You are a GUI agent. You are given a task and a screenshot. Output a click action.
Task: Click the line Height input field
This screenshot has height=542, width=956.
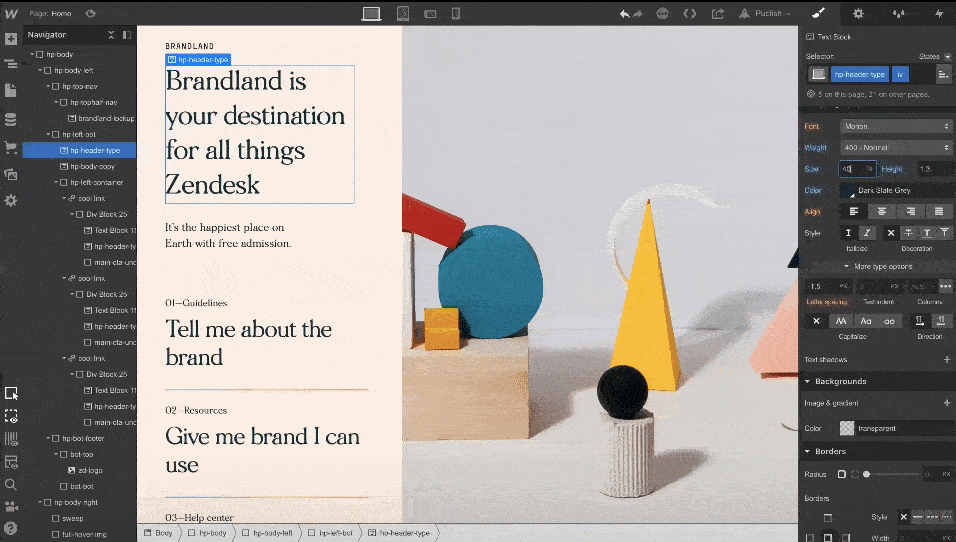click(936, 169)
